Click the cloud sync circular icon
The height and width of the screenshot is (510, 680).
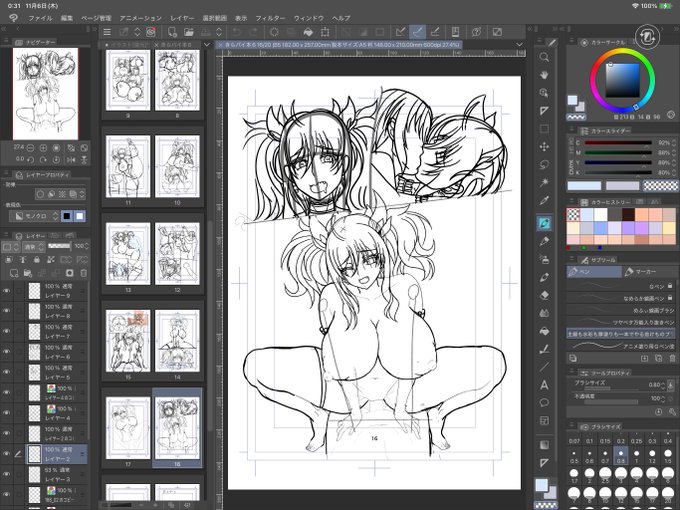tap(647, 36)
